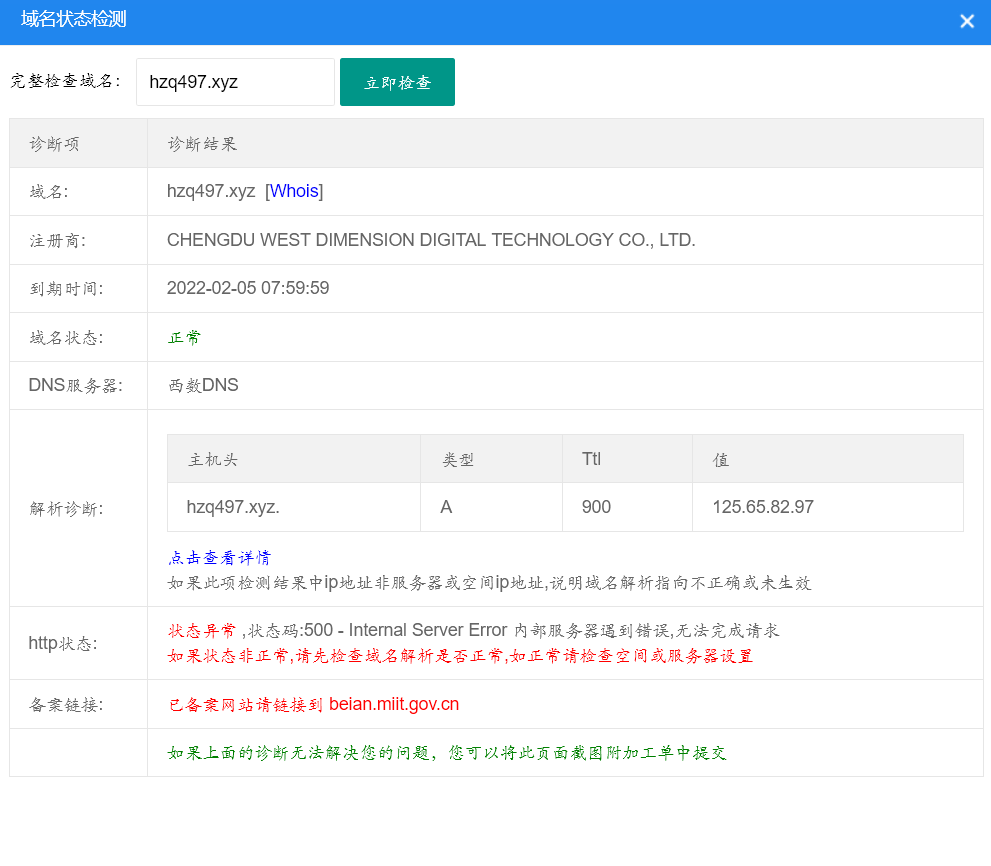Click the 域名 row label
991x866 pixels.
click(x=49, y=192)
